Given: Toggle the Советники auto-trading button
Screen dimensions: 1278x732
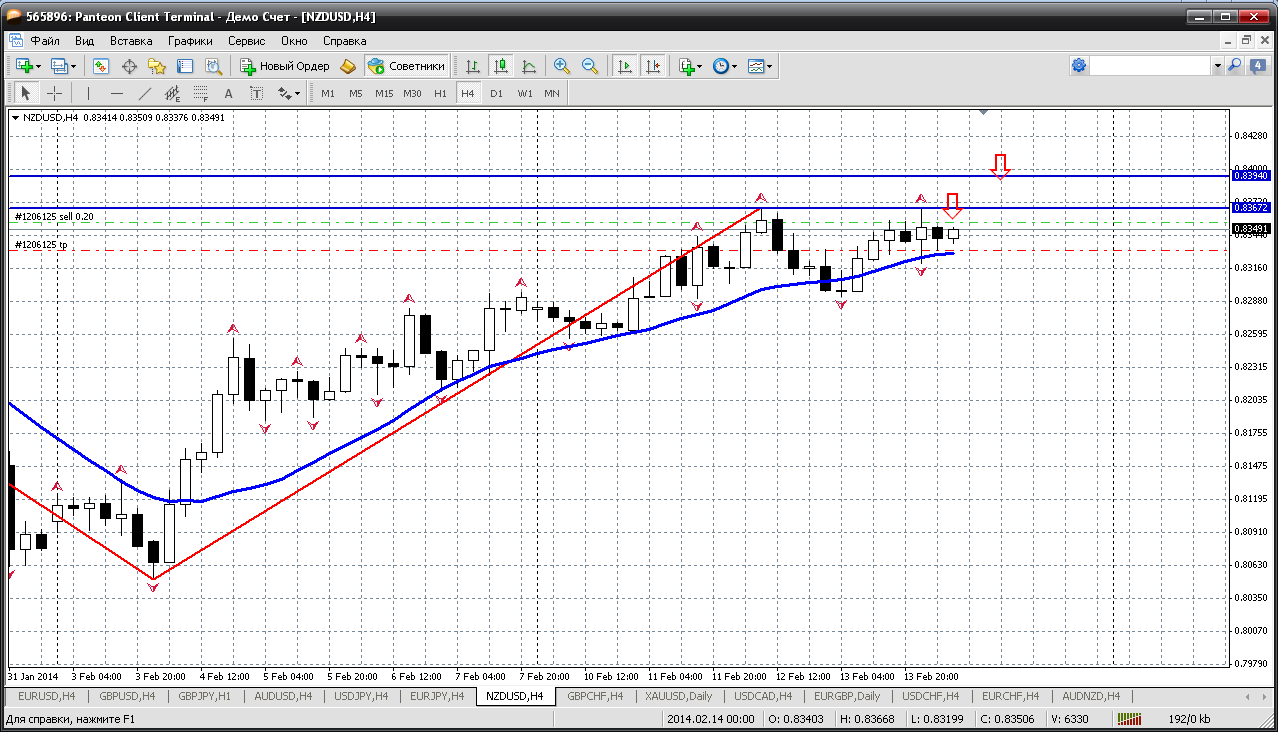Looking at the screenshot, I should coord(406,66).
